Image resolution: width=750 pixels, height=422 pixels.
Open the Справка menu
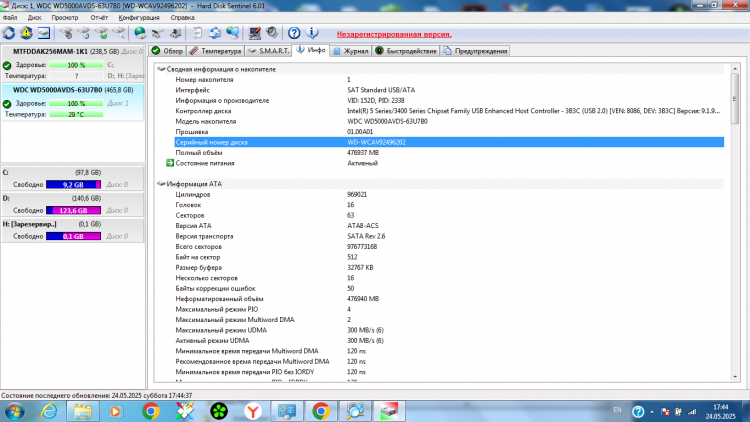click(x=182, y=18)
